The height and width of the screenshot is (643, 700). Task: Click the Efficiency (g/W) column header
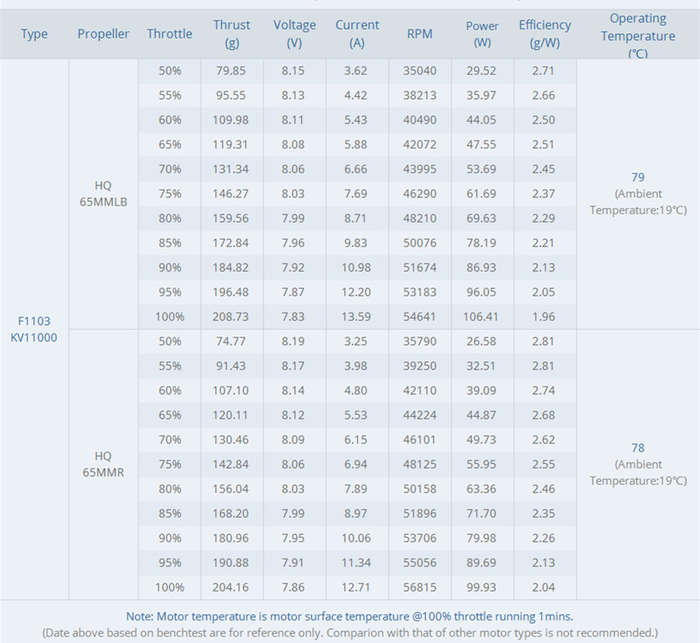(x=545, y=34)
